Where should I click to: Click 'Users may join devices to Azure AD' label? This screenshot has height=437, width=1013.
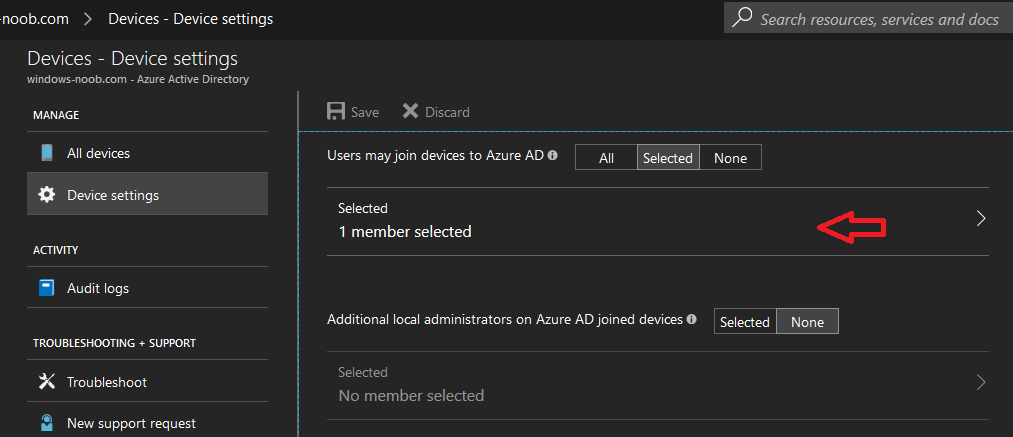(x=435, y=156)
